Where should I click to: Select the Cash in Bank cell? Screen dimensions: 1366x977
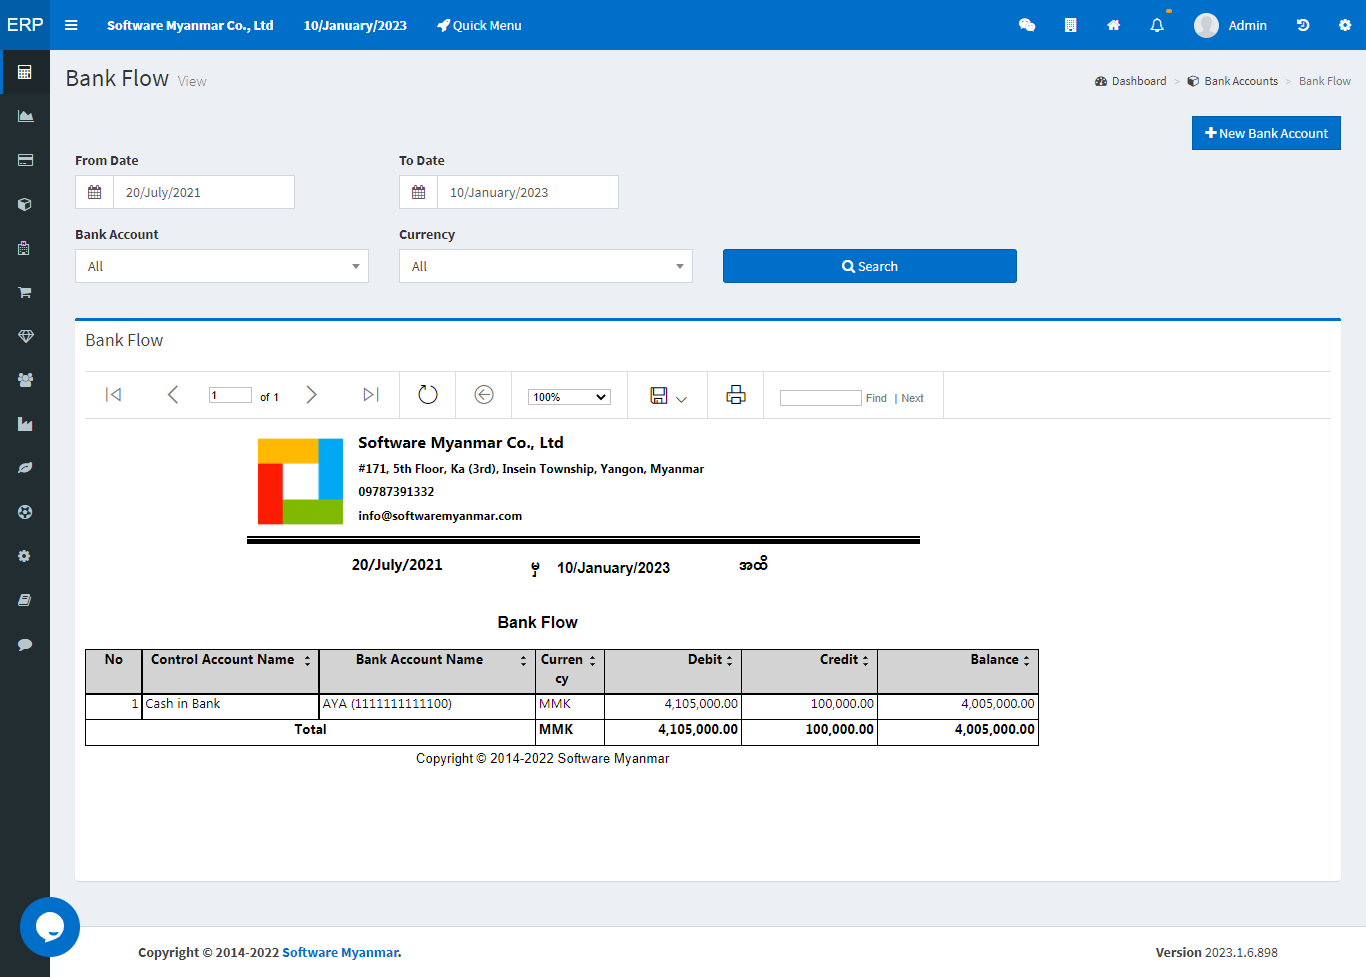pyautogui.click(x=230, y=706)
